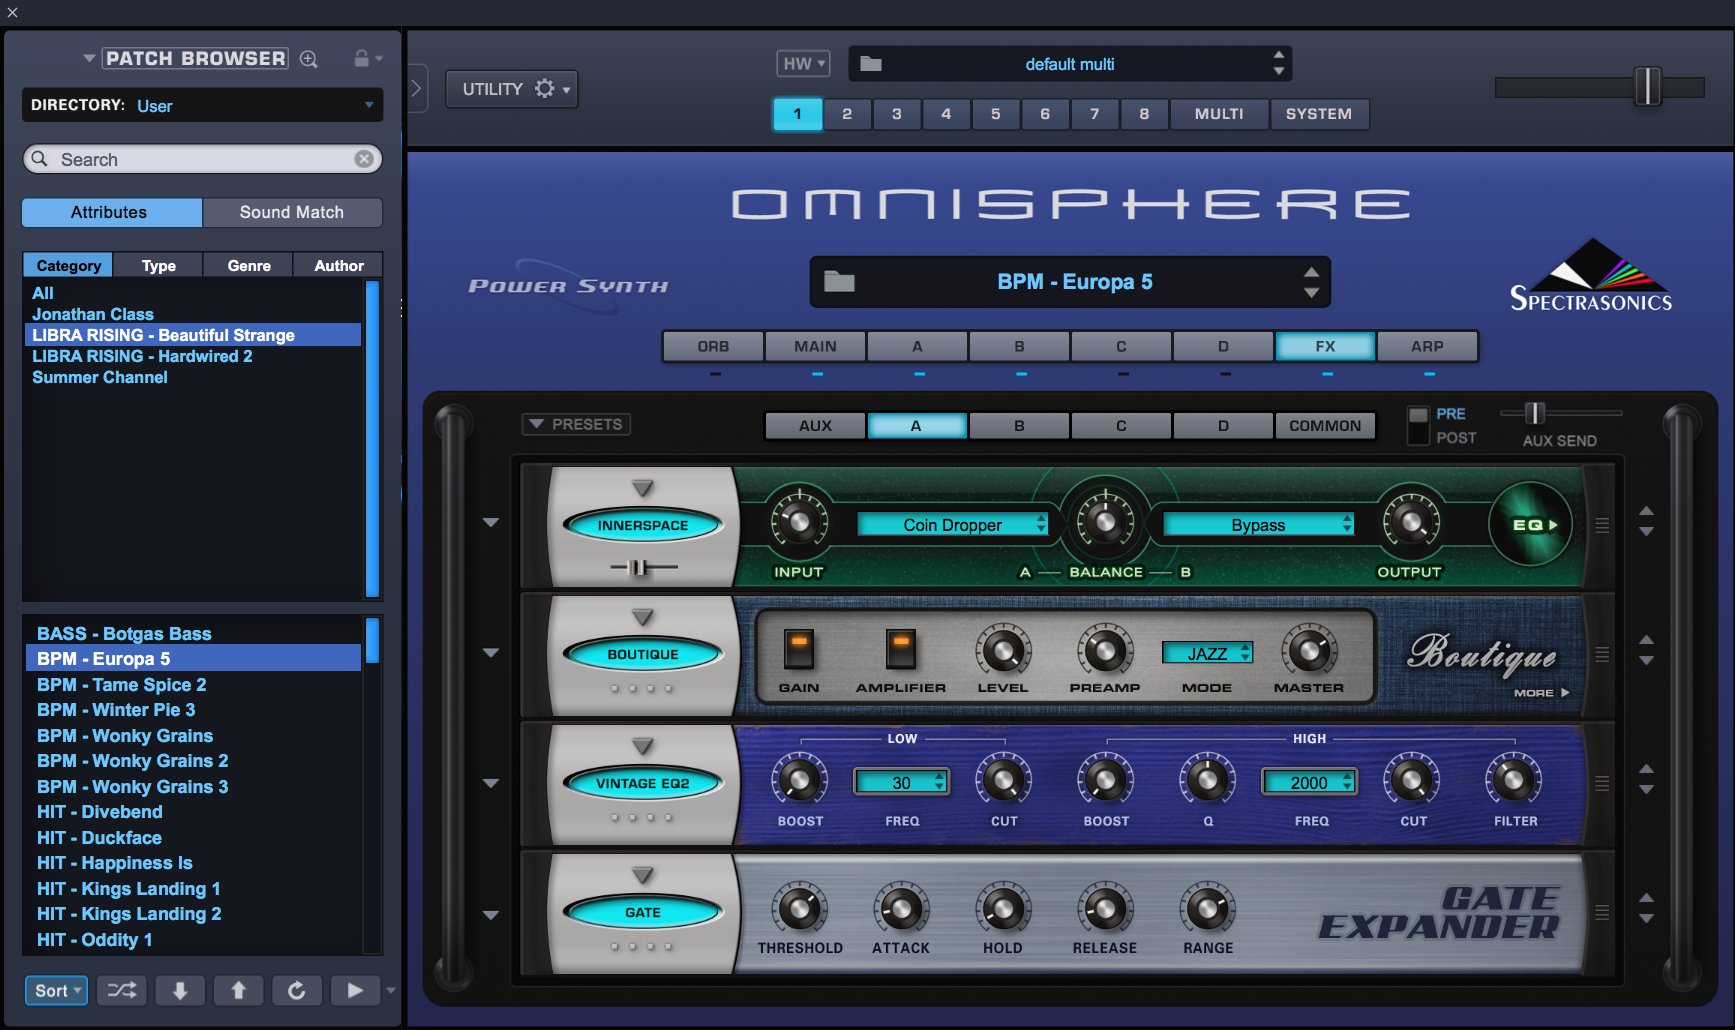Expand Boutique MORE controls
The width and height of the screenshot is (1735, 1030).
(x=1541, y=693)
